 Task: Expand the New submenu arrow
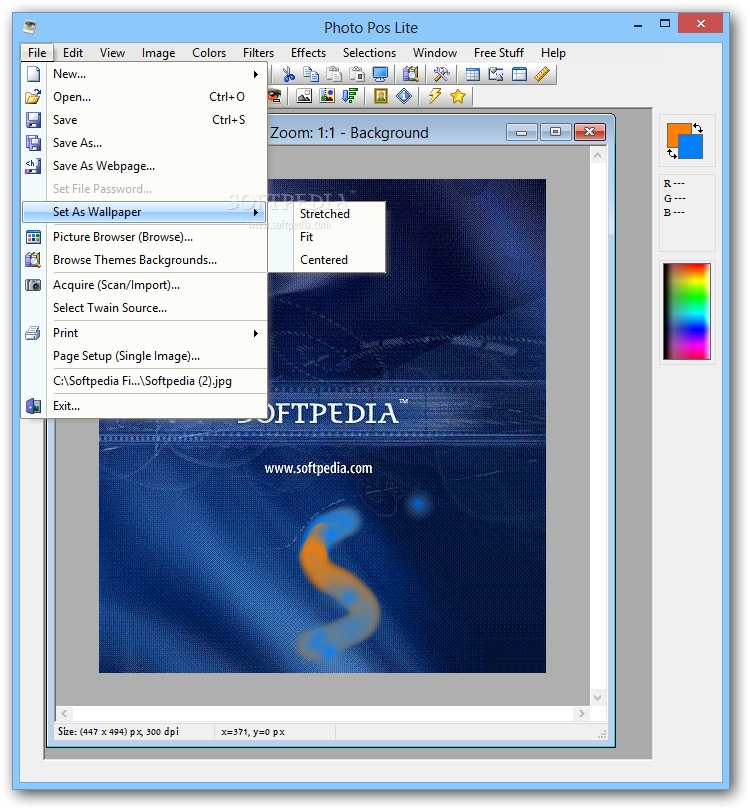[256, 74]
